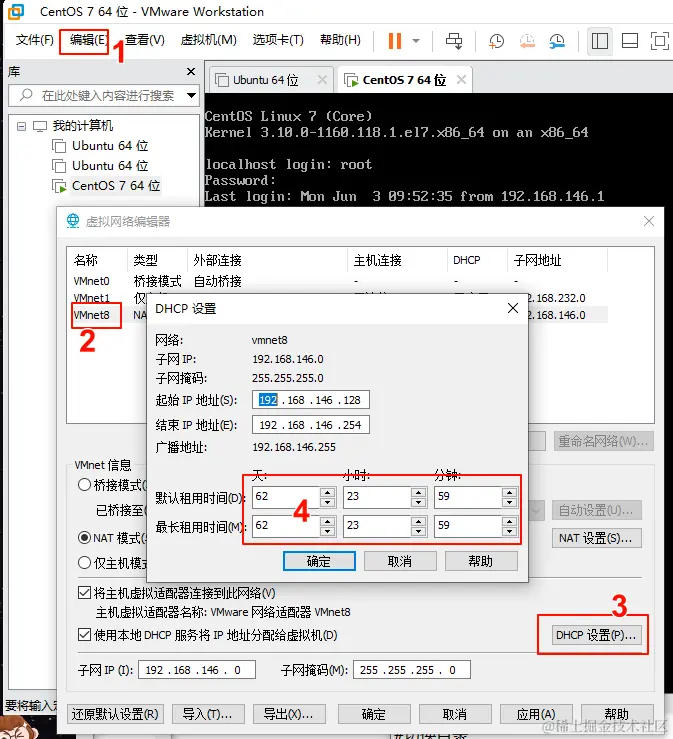Screen dimensions: 673x739
Task: Increase default lease days value
Action: [328, 492]
